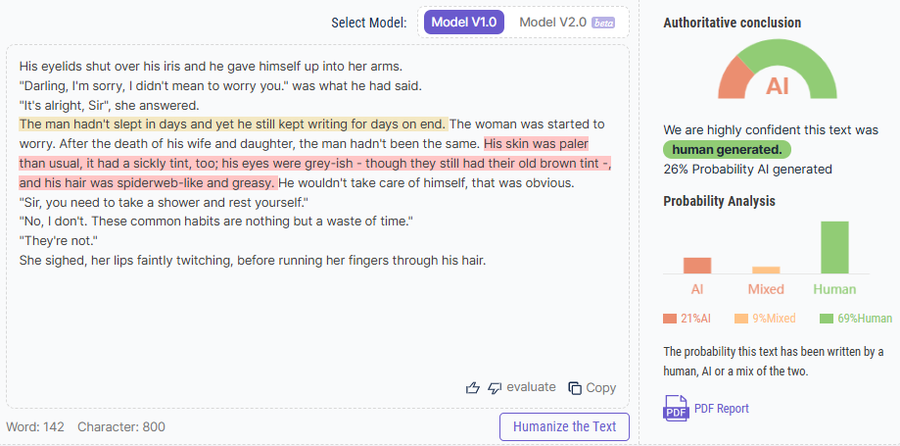
Task: Click the red AI bar in chart
Action: (697, 265)
